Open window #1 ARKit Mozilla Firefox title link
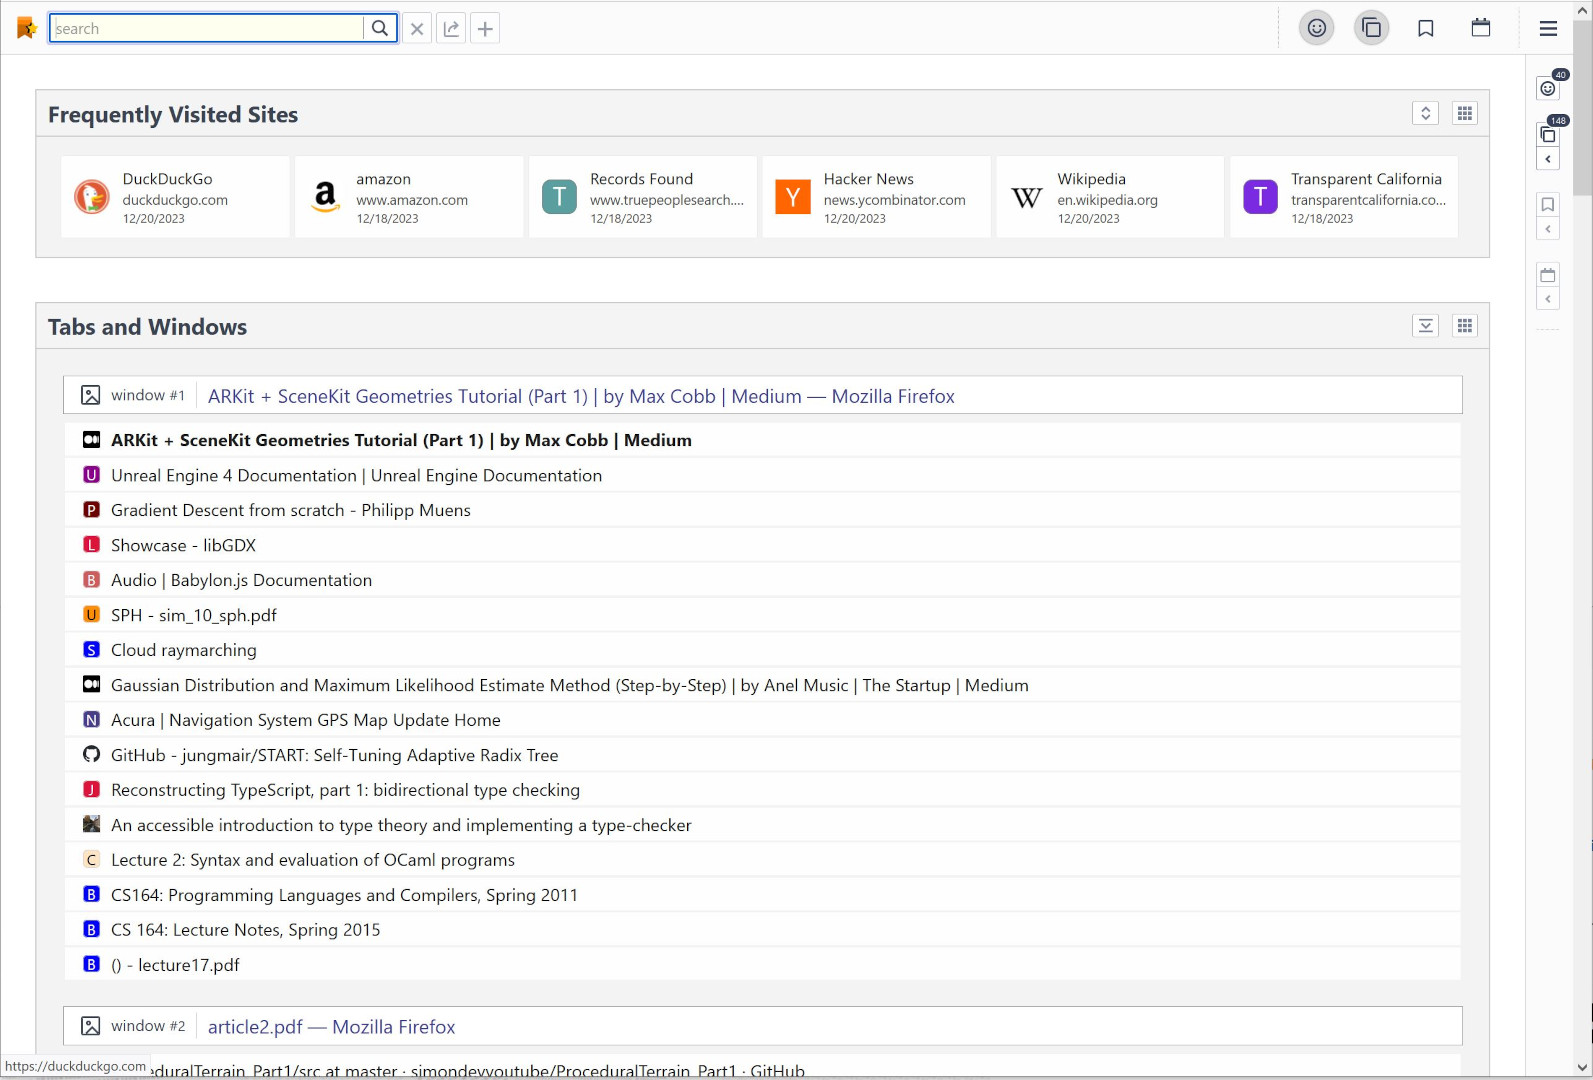 pyautogui.click(x=581, y=396)
